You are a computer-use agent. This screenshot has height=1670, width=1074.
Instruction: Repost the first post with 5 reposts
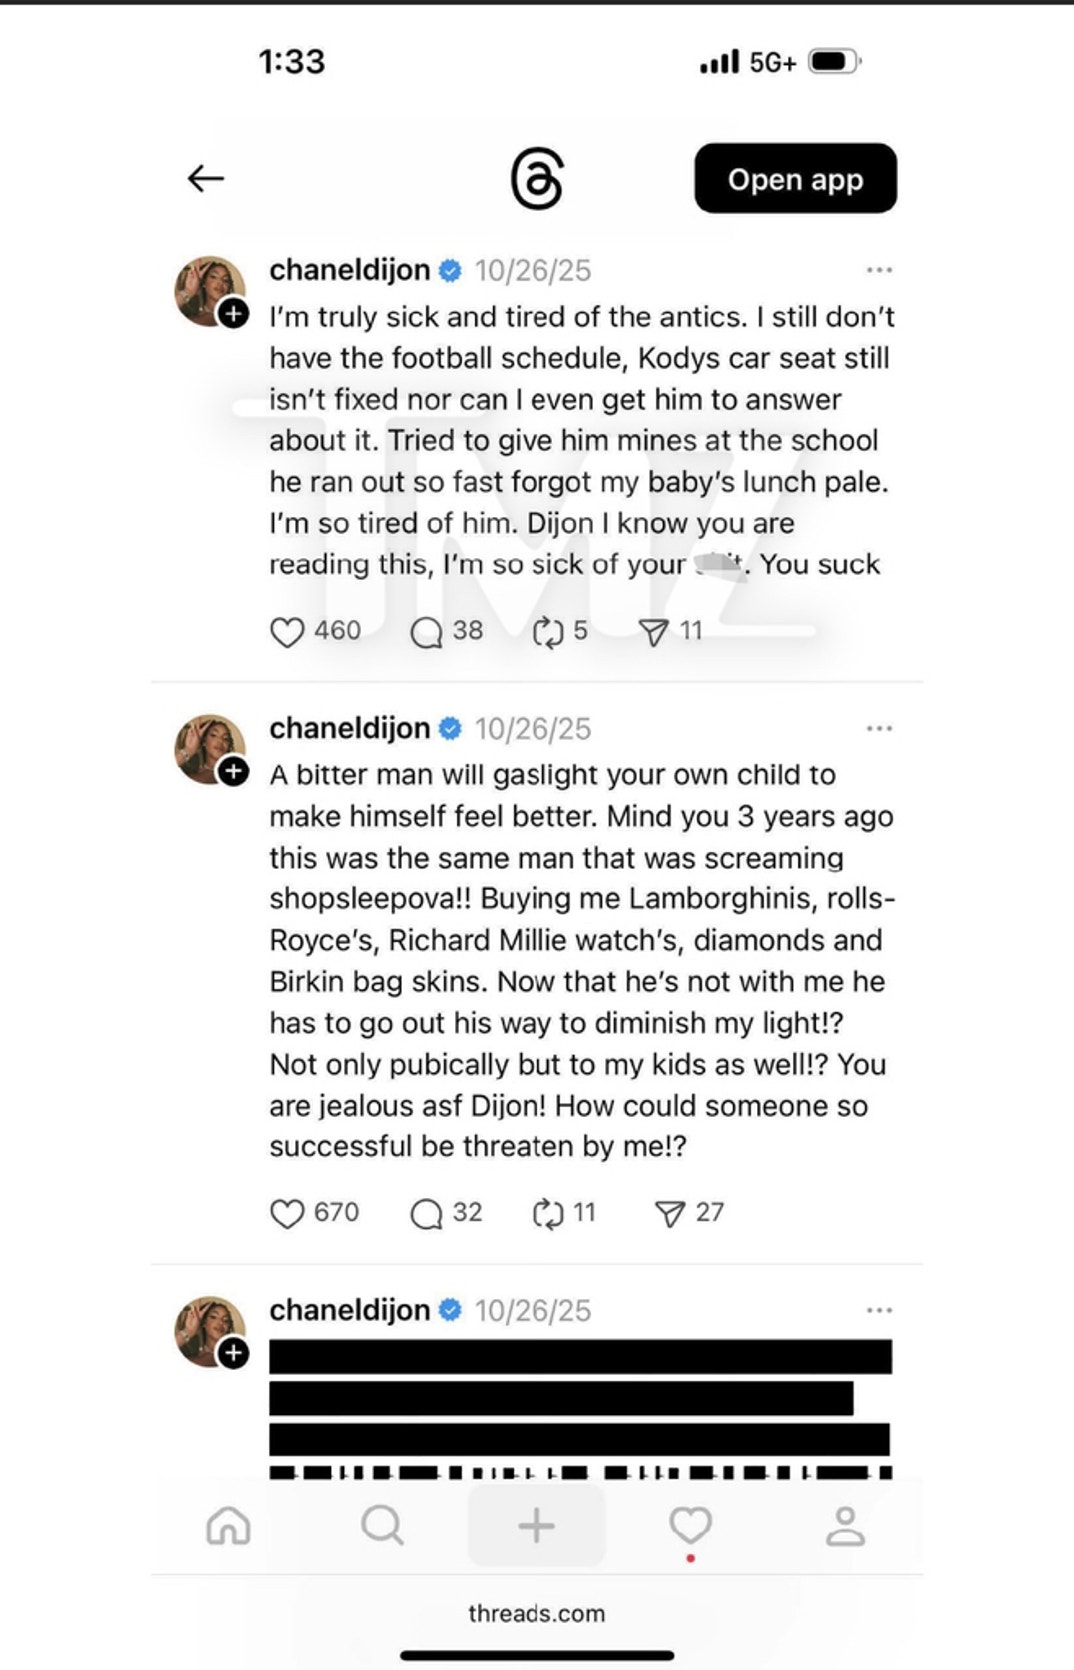click(548, 632)
